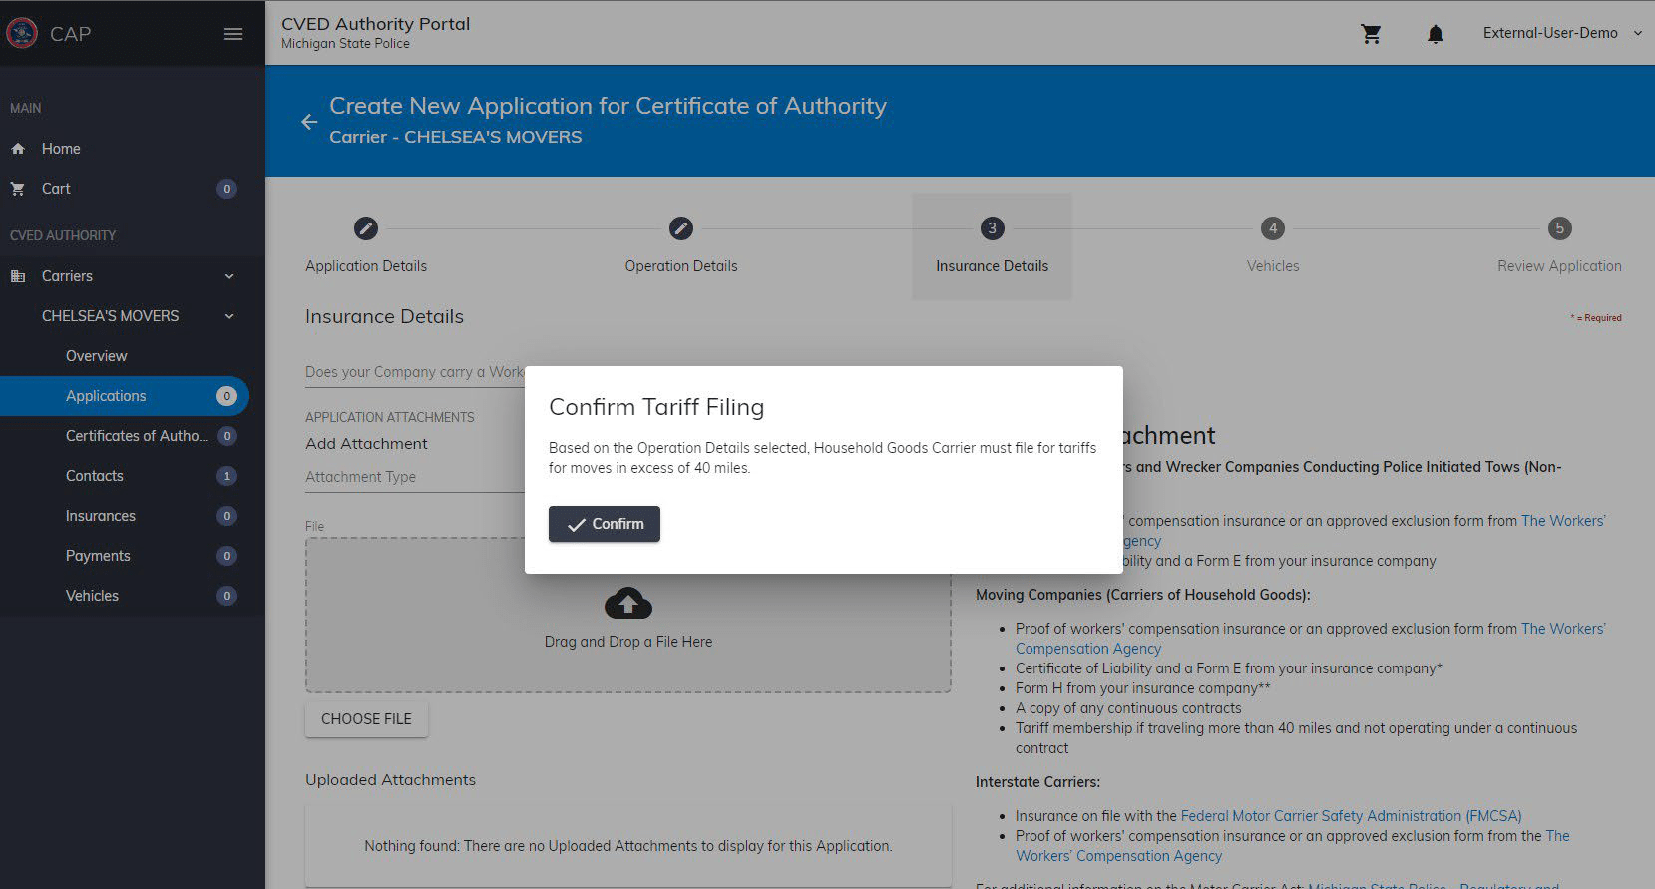This screenshot has height=889, width=1655.
Task: Click the CAP logo icon
Action: [22, 33]
